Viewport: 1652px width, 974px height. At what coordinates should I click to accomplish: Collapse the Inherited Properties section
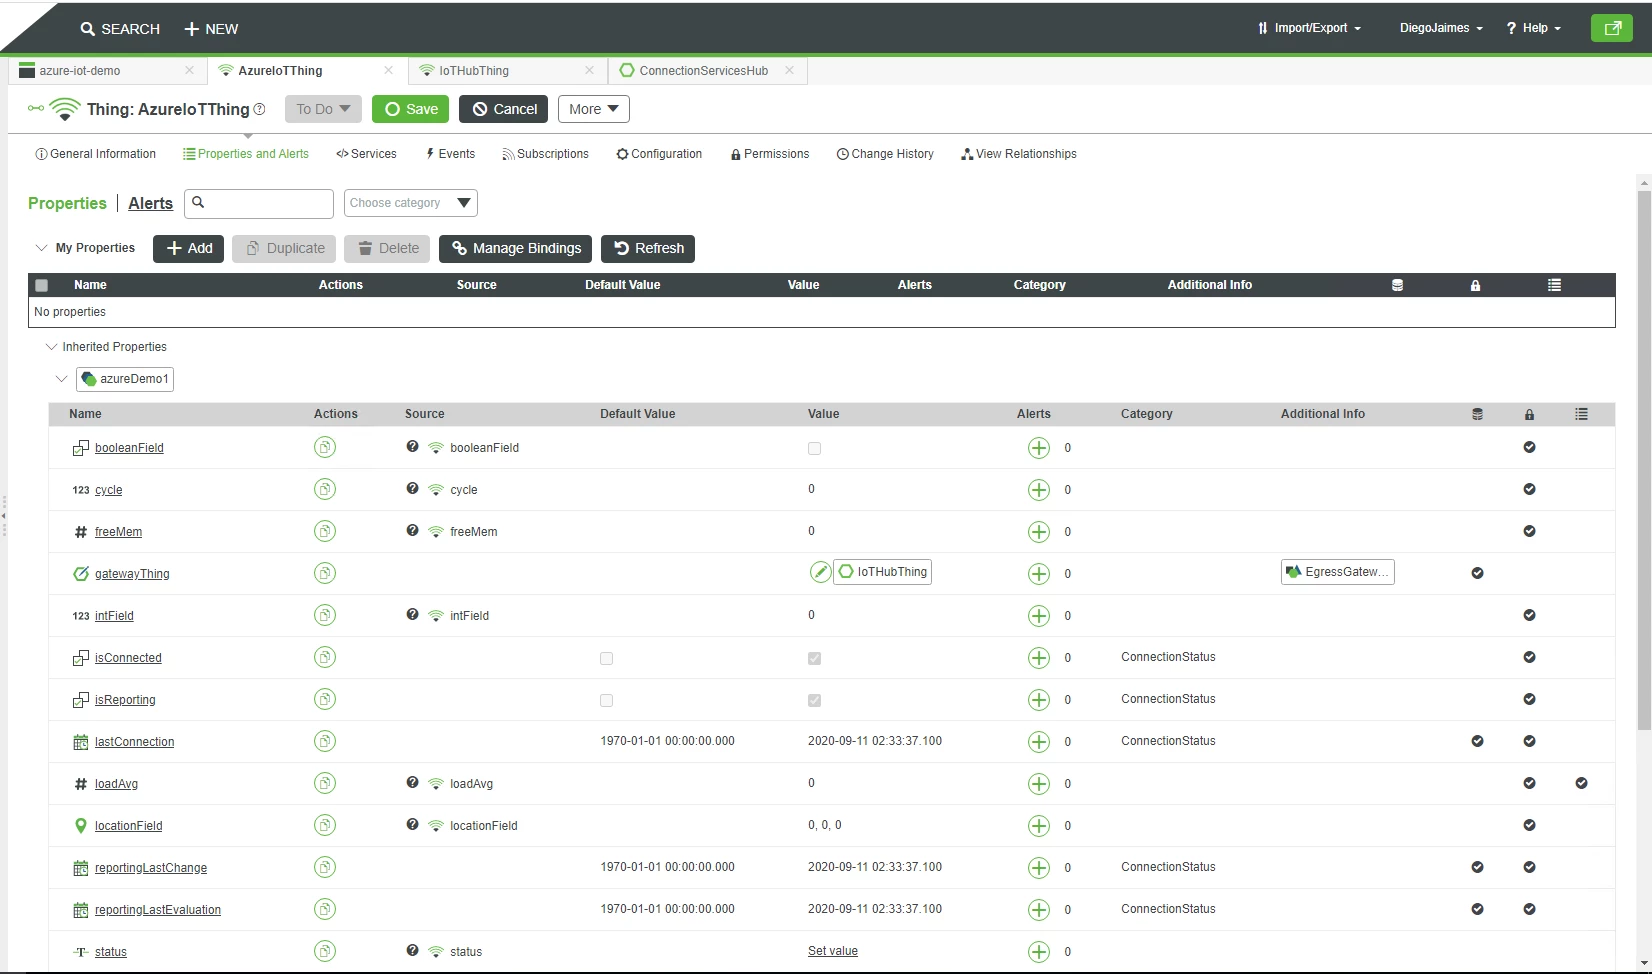pos(51,347)
